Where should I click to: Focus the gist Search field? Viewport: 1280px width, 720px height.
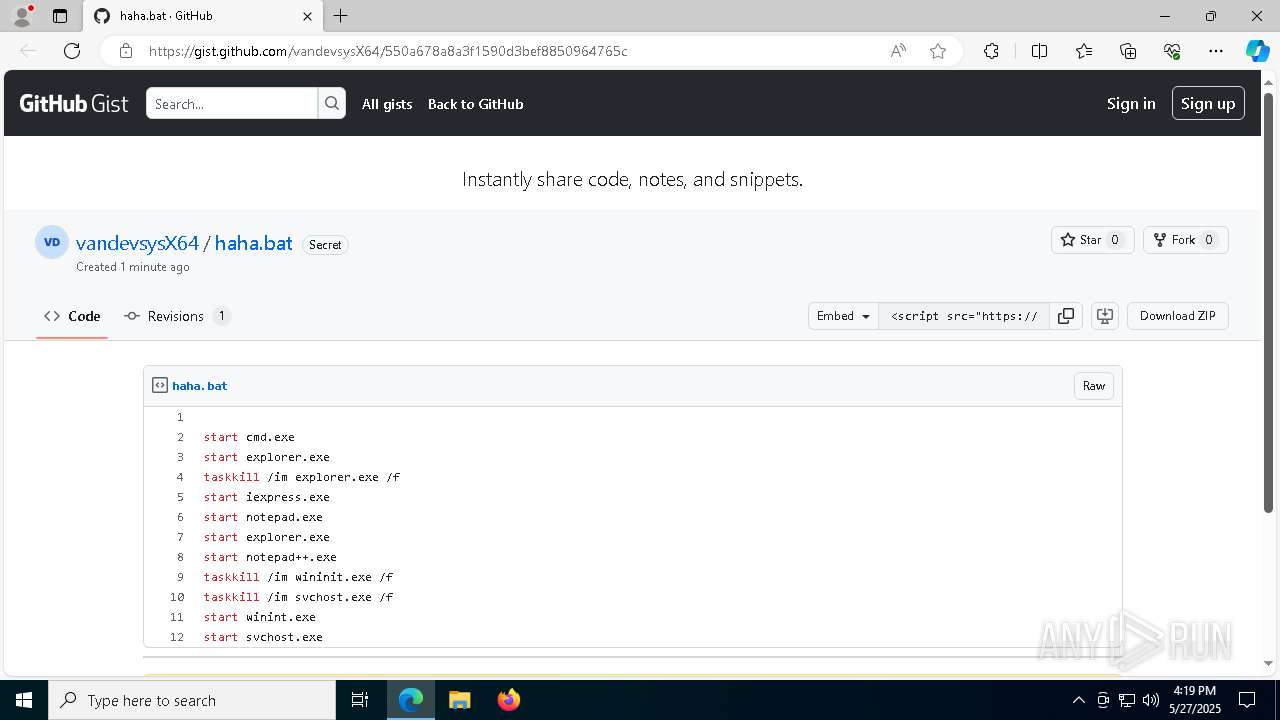(232, 104)
